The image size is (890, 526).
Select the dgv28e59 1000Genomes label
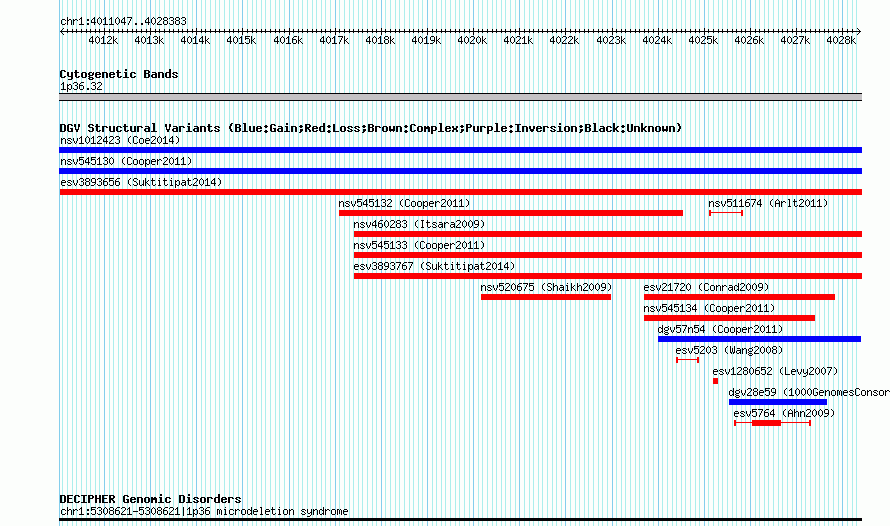pos(809,392)
